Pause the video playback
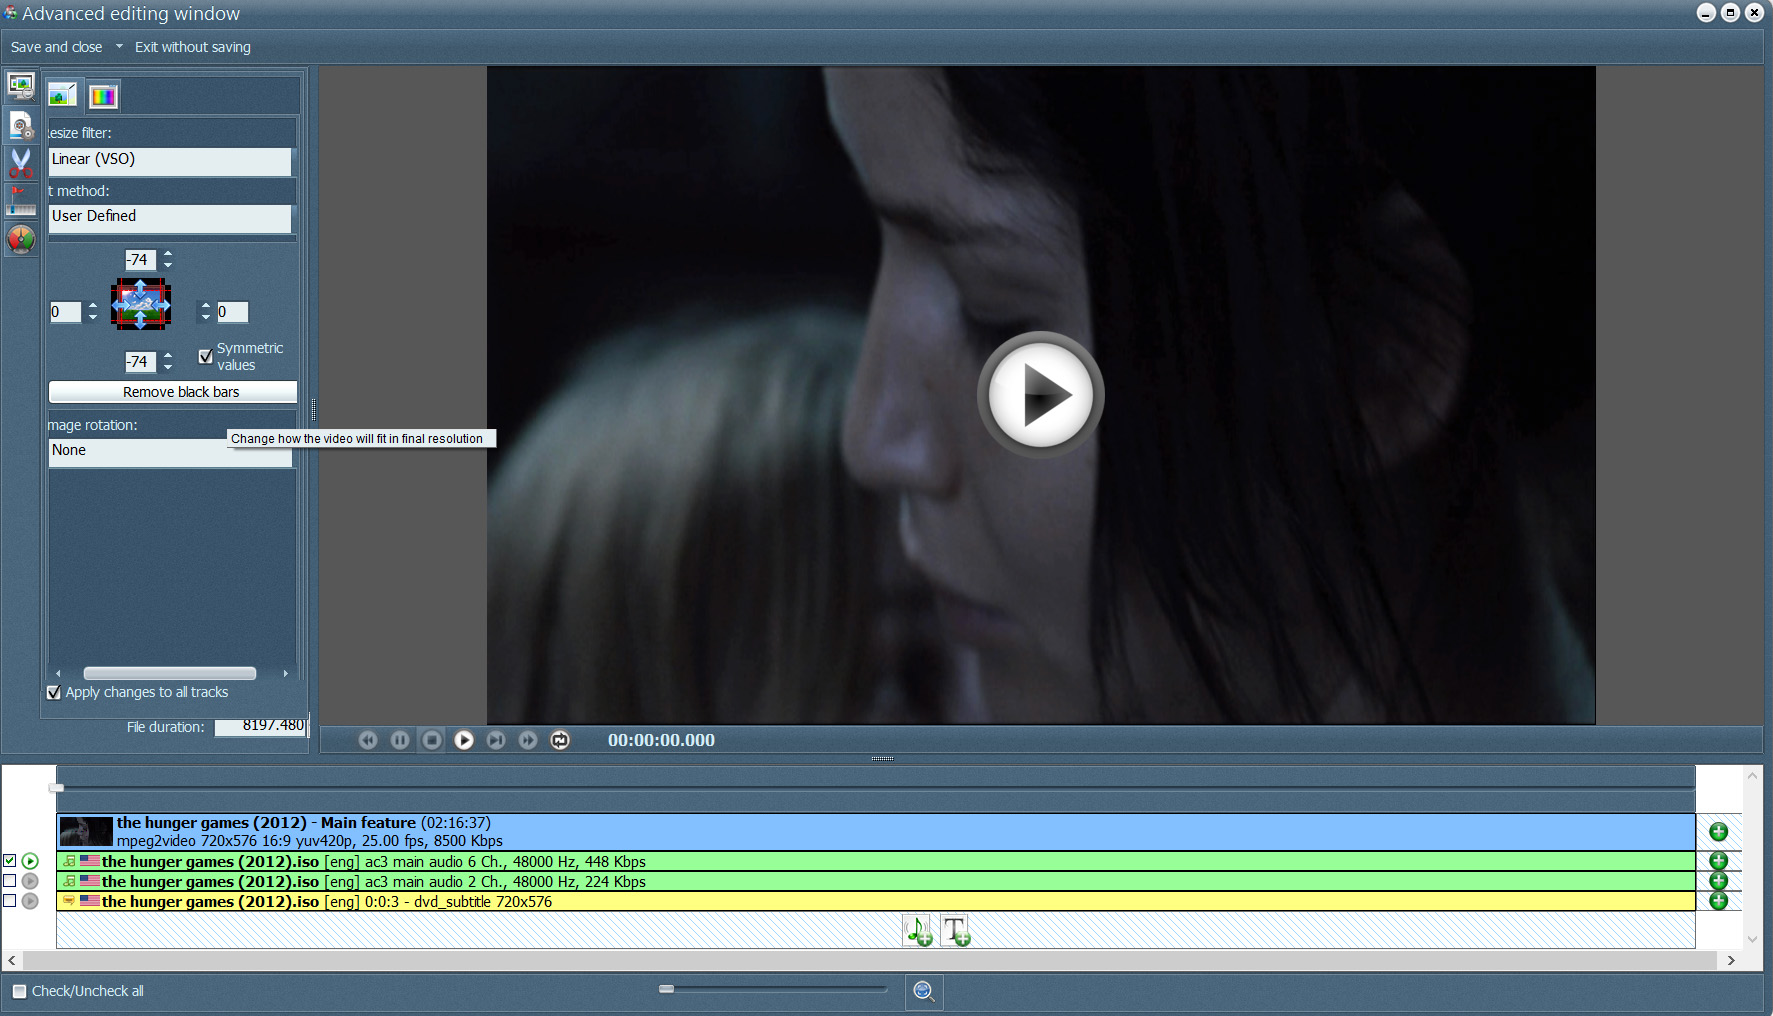Image resolution: width=1773 pixels, height=1016 pixels. pos(400,740)
